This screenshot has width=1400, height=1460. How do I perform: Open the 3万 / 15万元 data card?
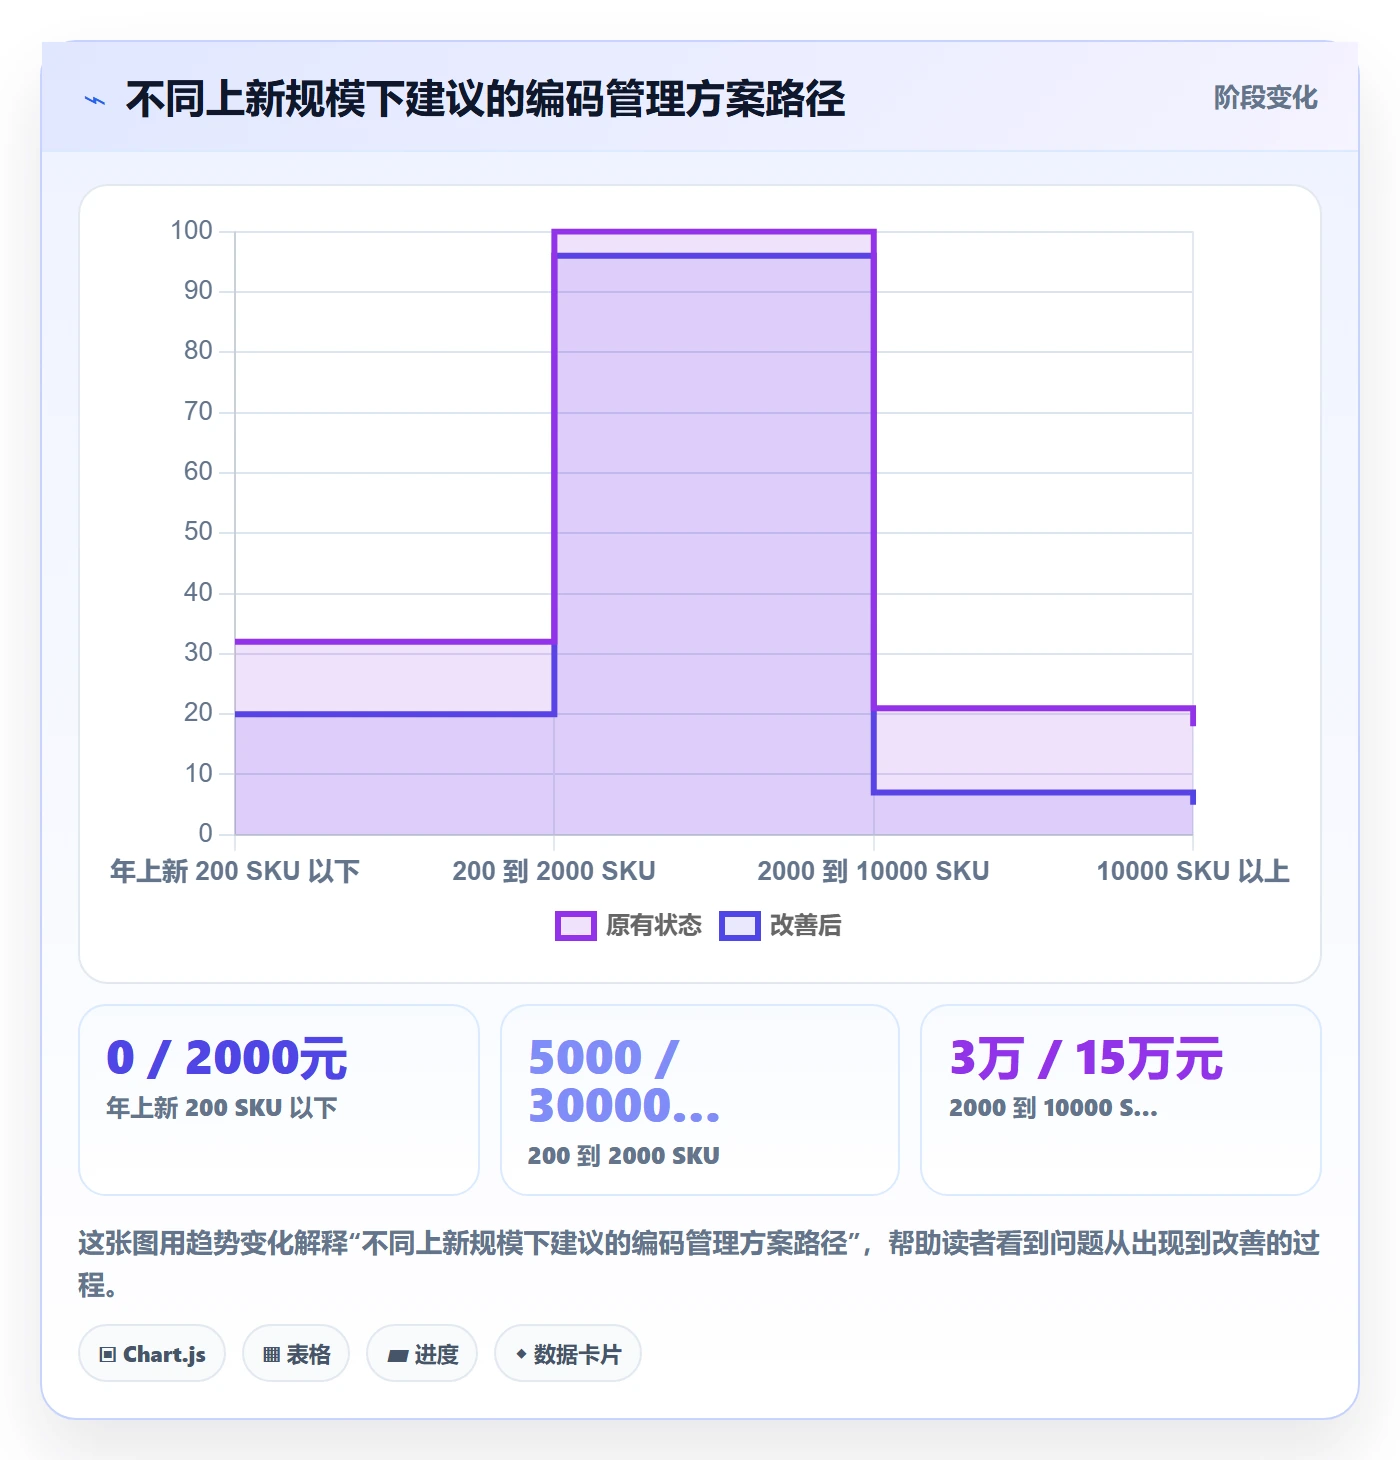[x=1121, y=1100]
